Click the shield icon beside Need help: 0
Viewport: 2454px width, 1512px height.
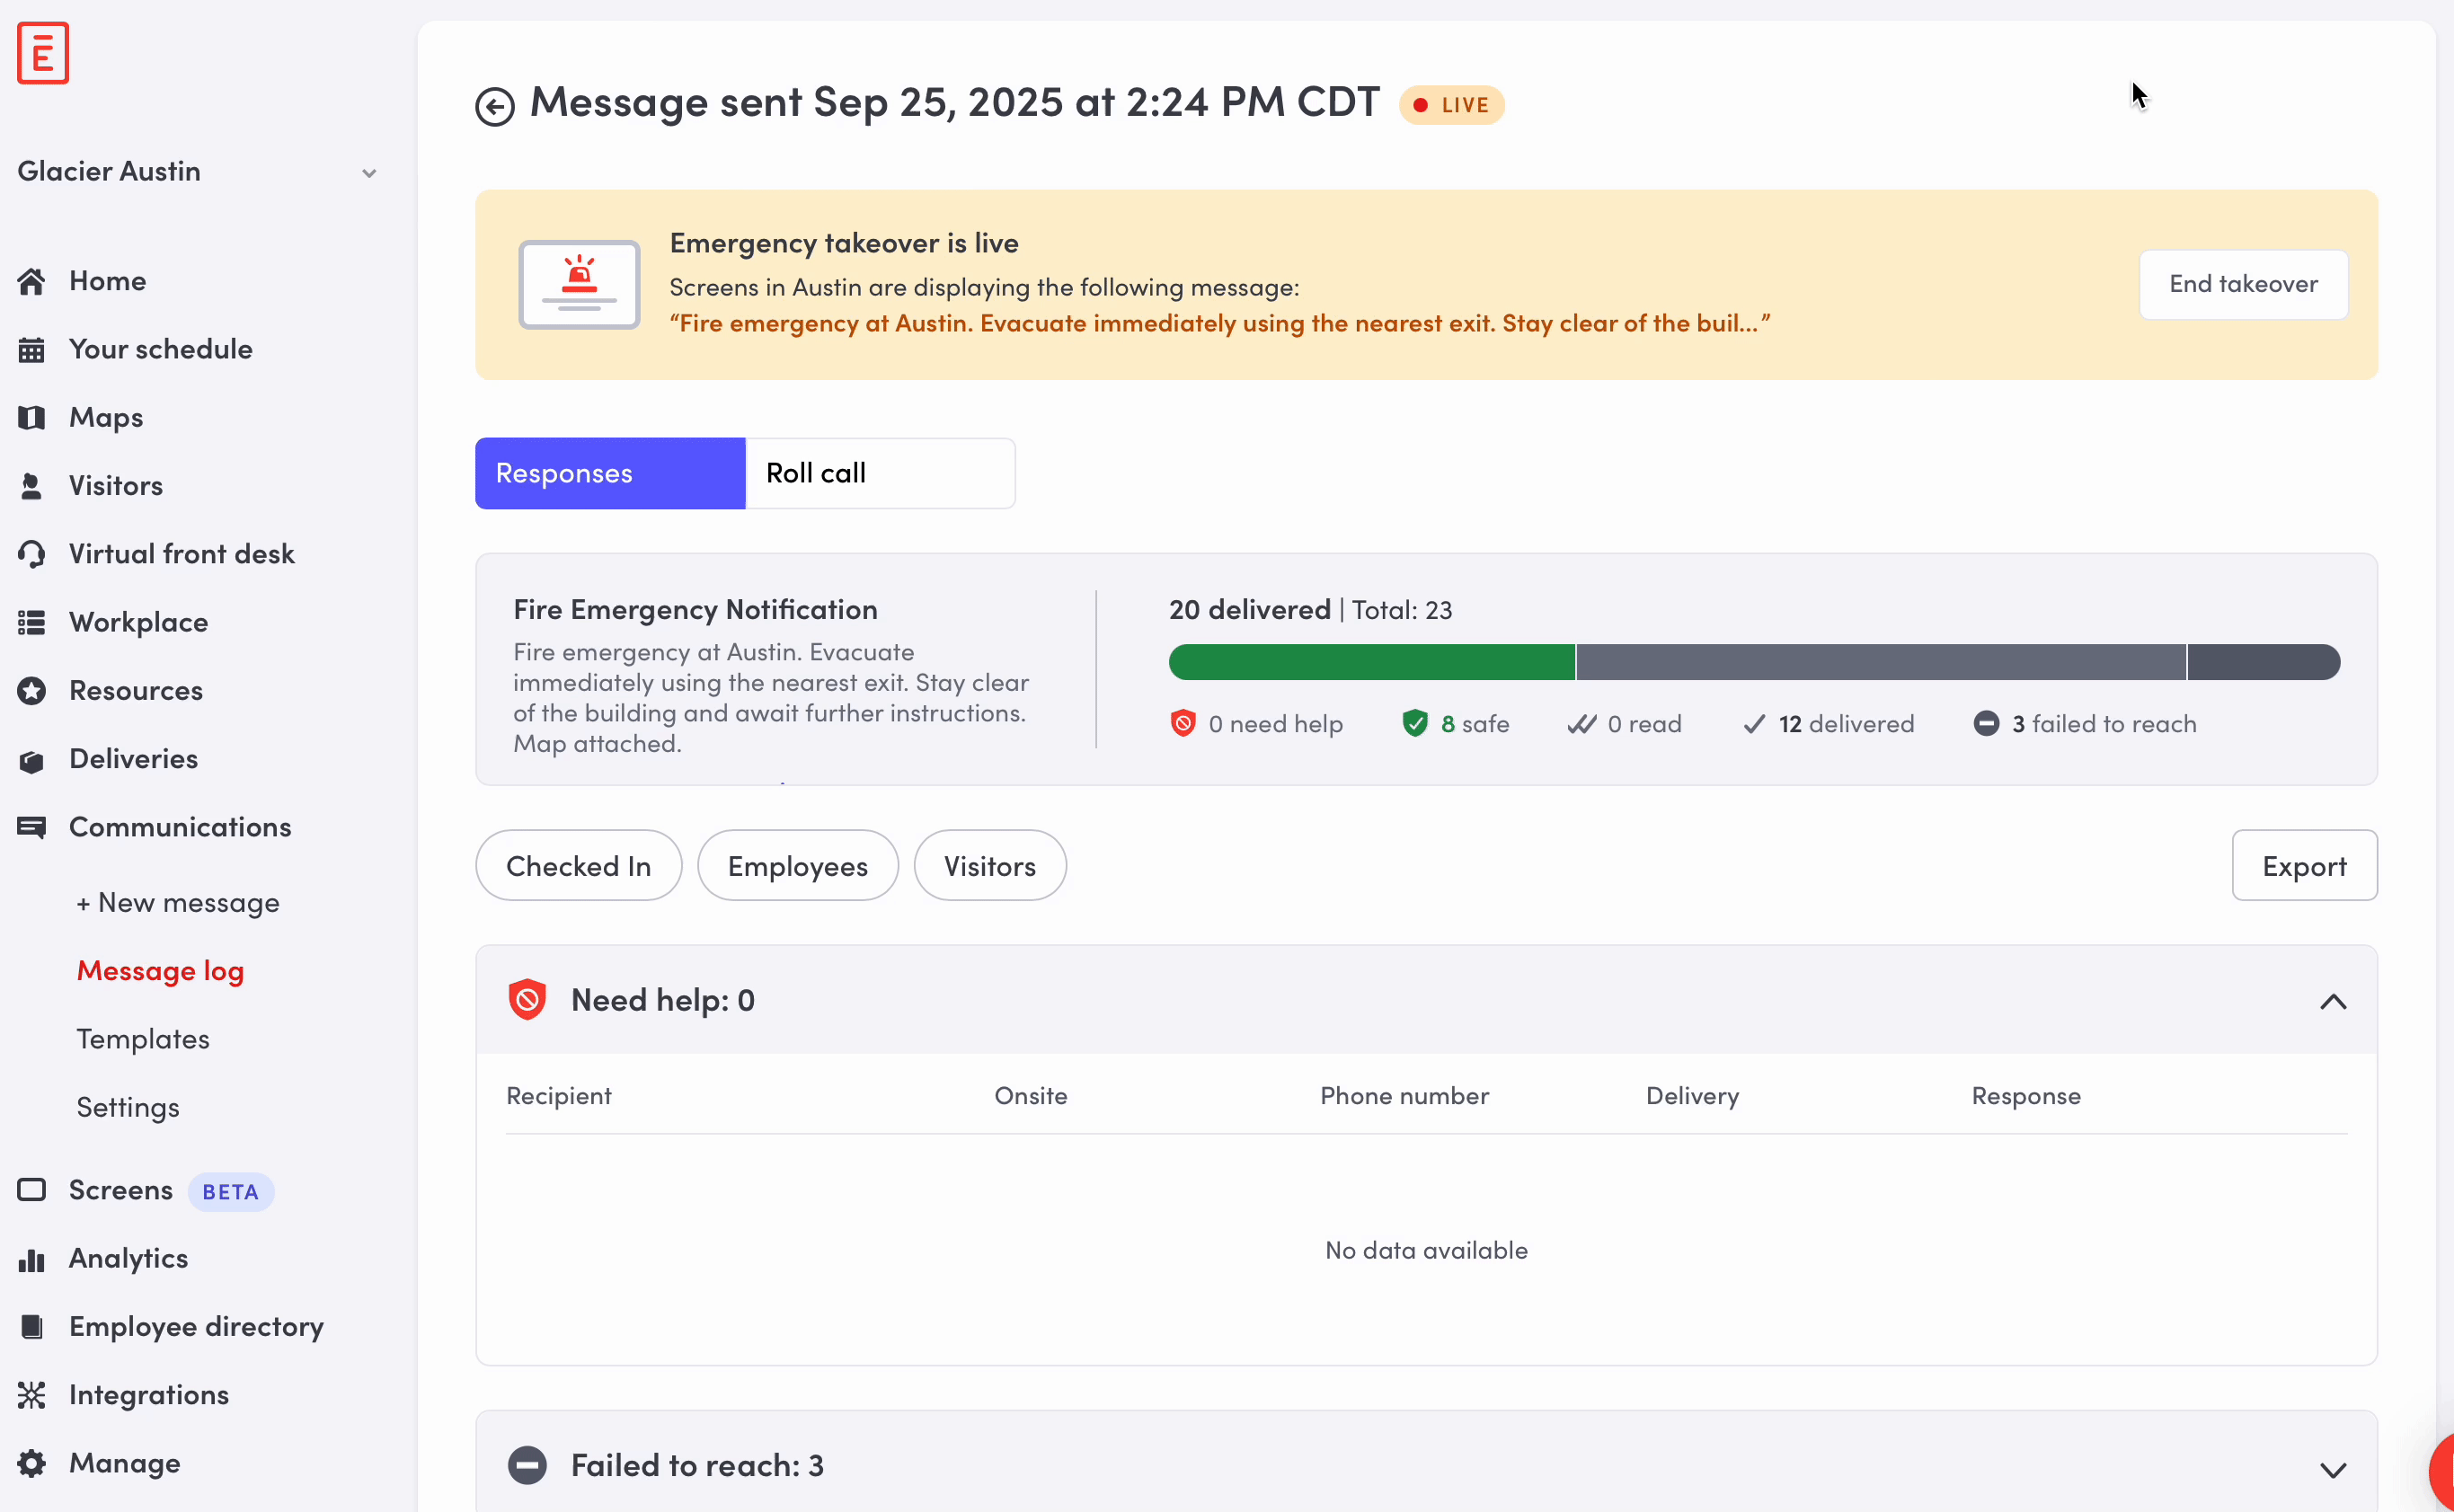[x=527, y=1000]
